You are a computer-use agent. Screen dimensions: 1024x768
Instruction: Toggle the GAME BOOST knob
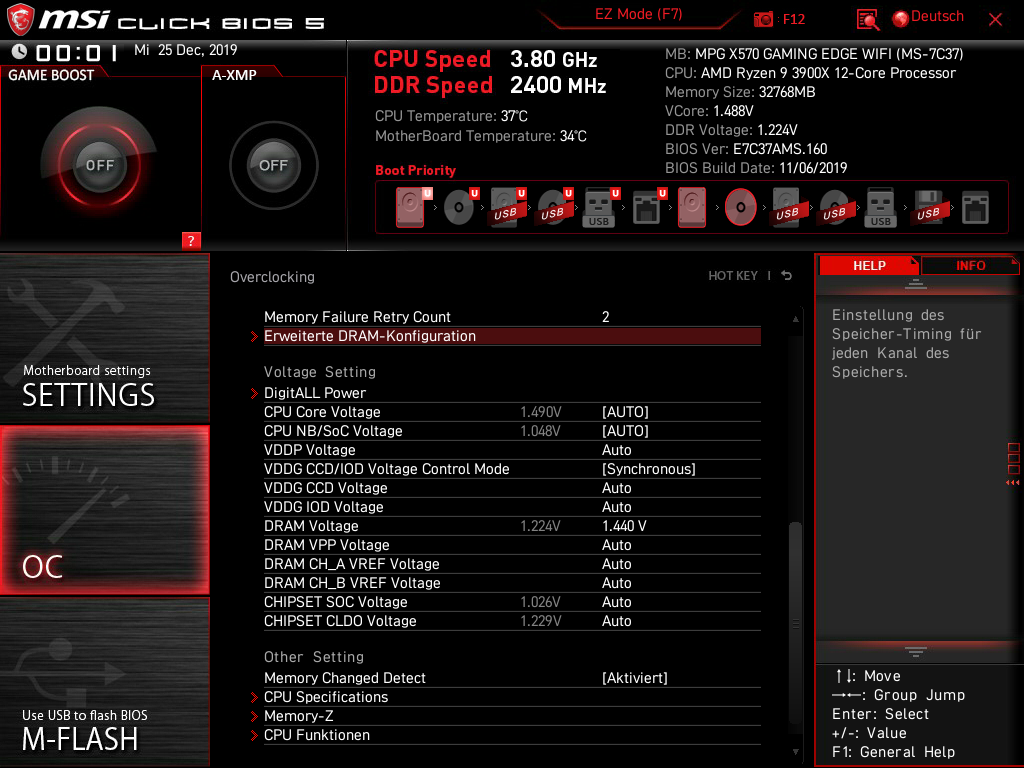(x=99, y=165)
